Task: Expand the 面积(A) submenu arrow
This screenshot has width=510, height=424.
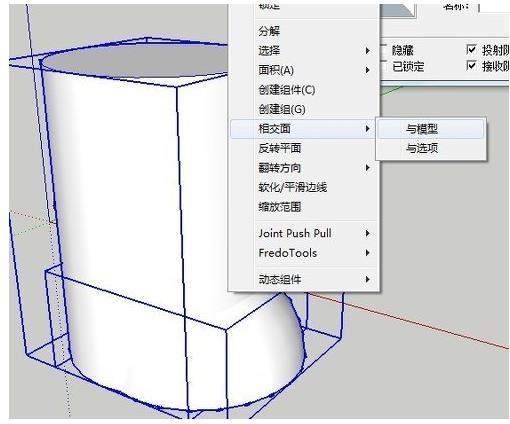Action: click(367, 70)
